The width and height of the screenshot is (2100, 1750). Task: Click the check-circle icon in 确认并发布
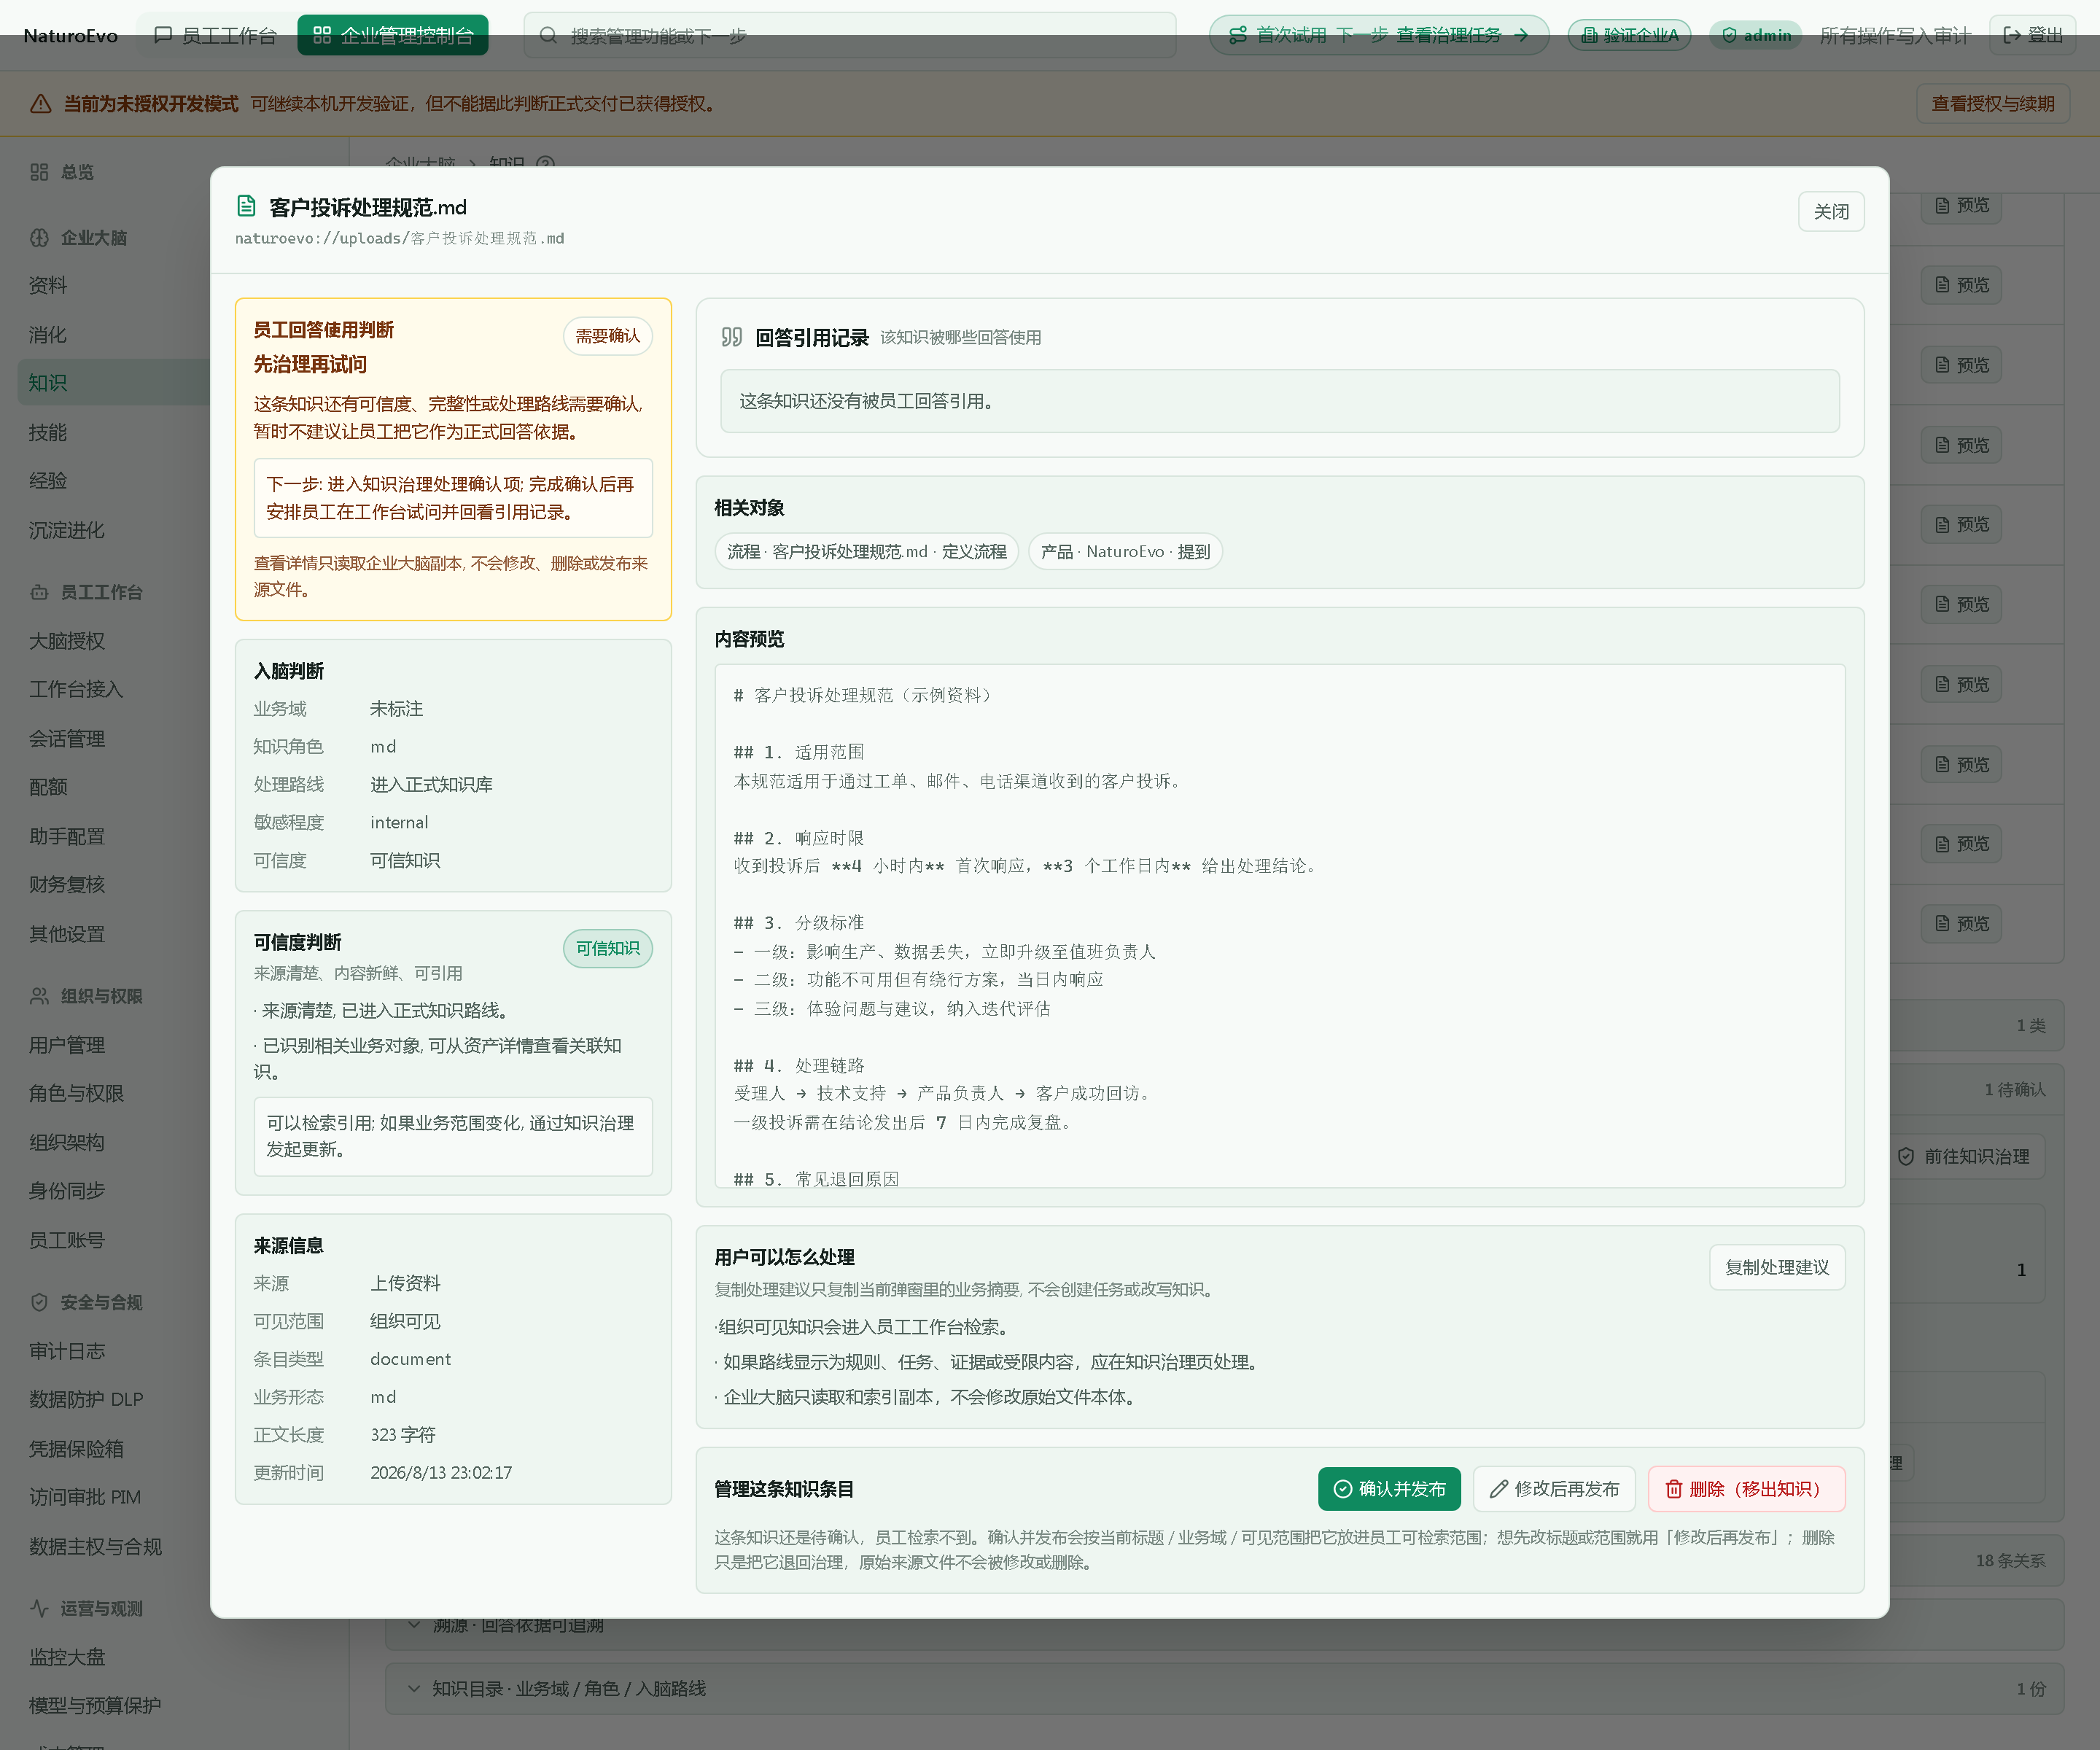coord(1343,1489)
